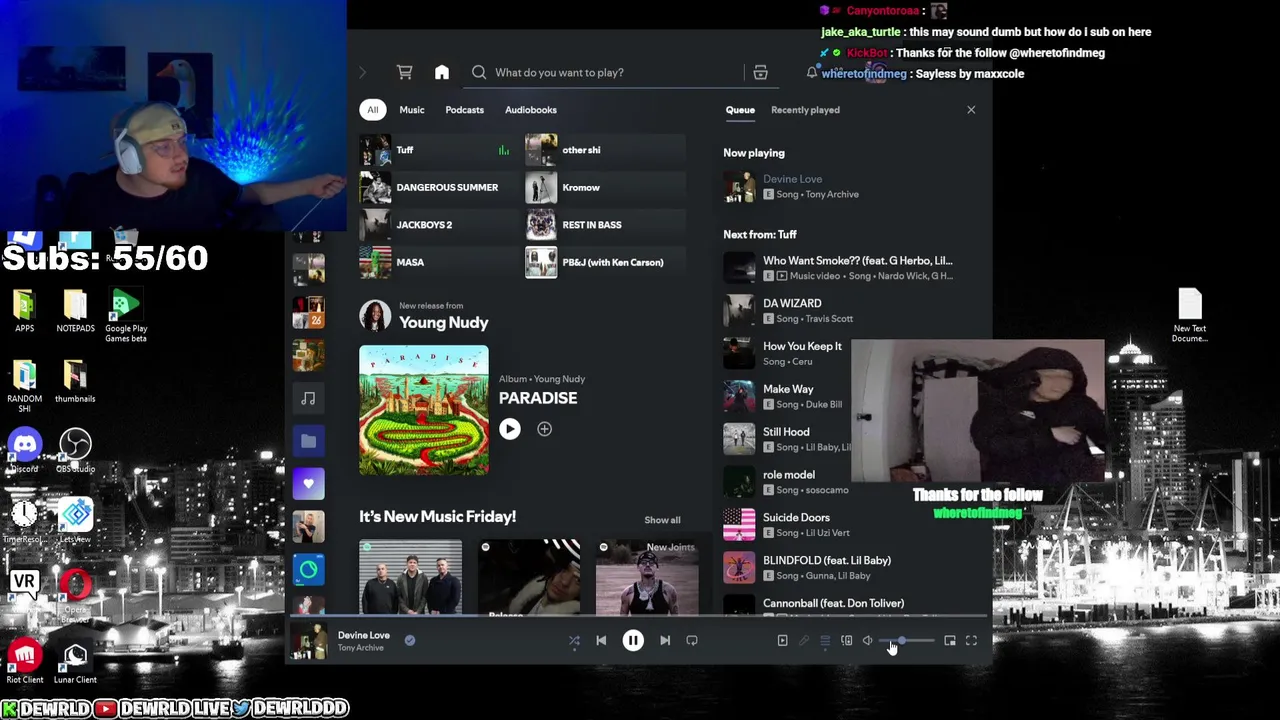
Task: Open the MASA tile
Action: tap(438, 262)
